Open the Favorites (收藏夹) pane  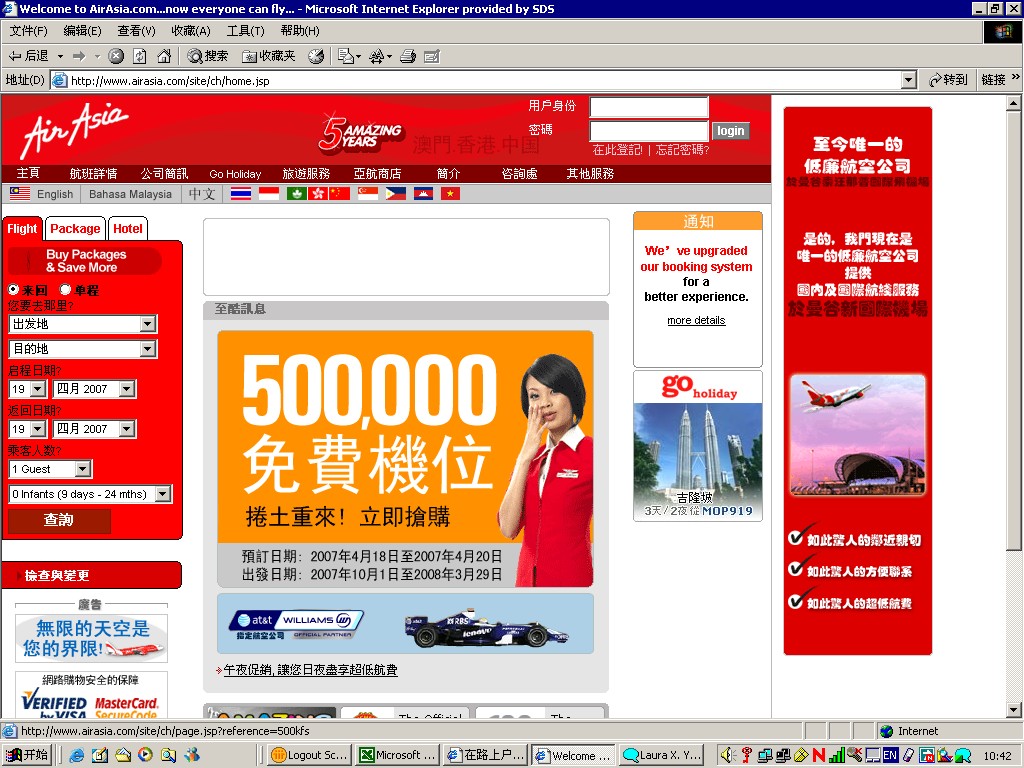click(268, 56)
